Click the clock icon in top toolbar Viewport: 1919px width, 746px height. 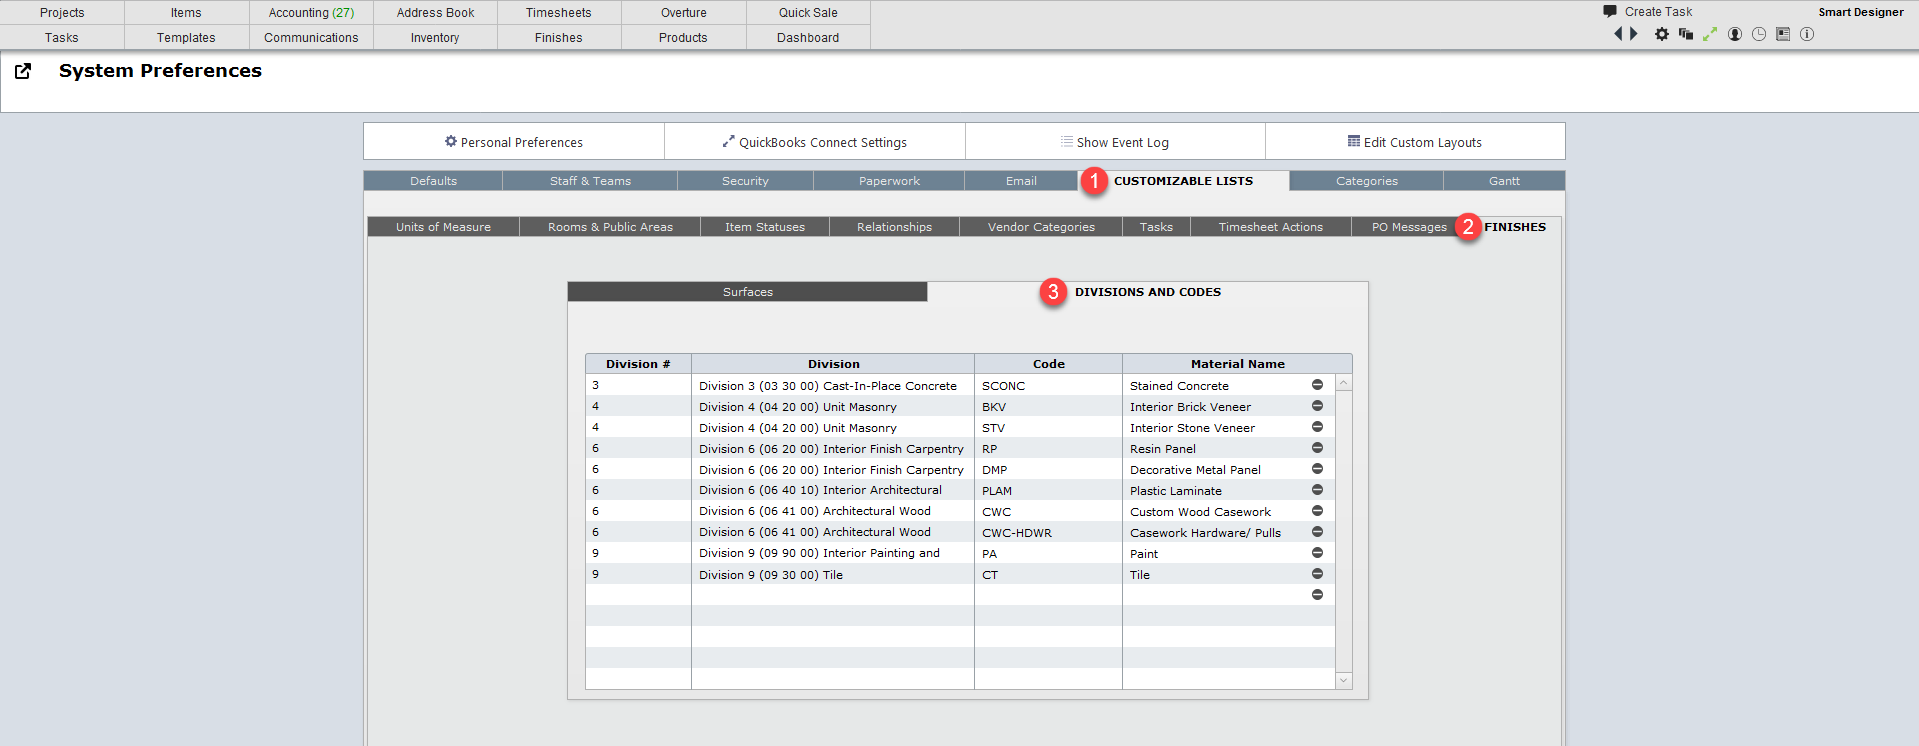pyautogui.click(x=1759, y=34)
